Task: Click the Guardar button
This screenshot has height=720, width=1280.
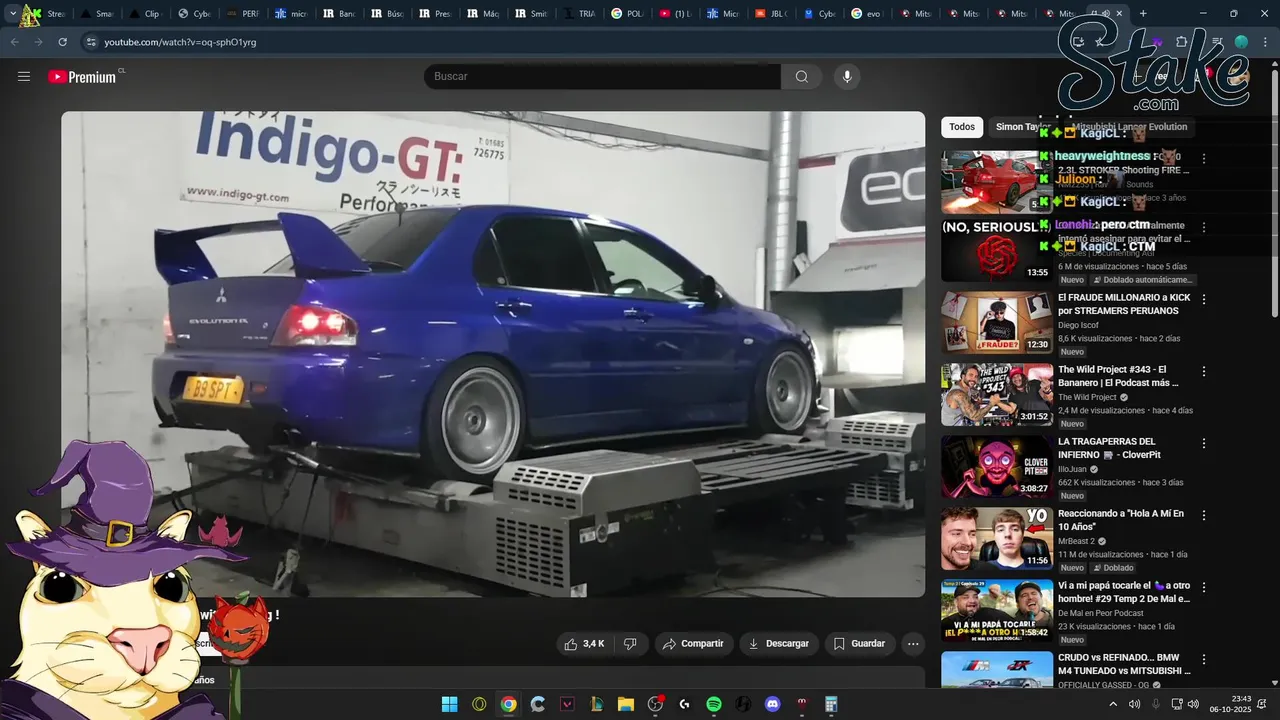Action: click(860, 644)
